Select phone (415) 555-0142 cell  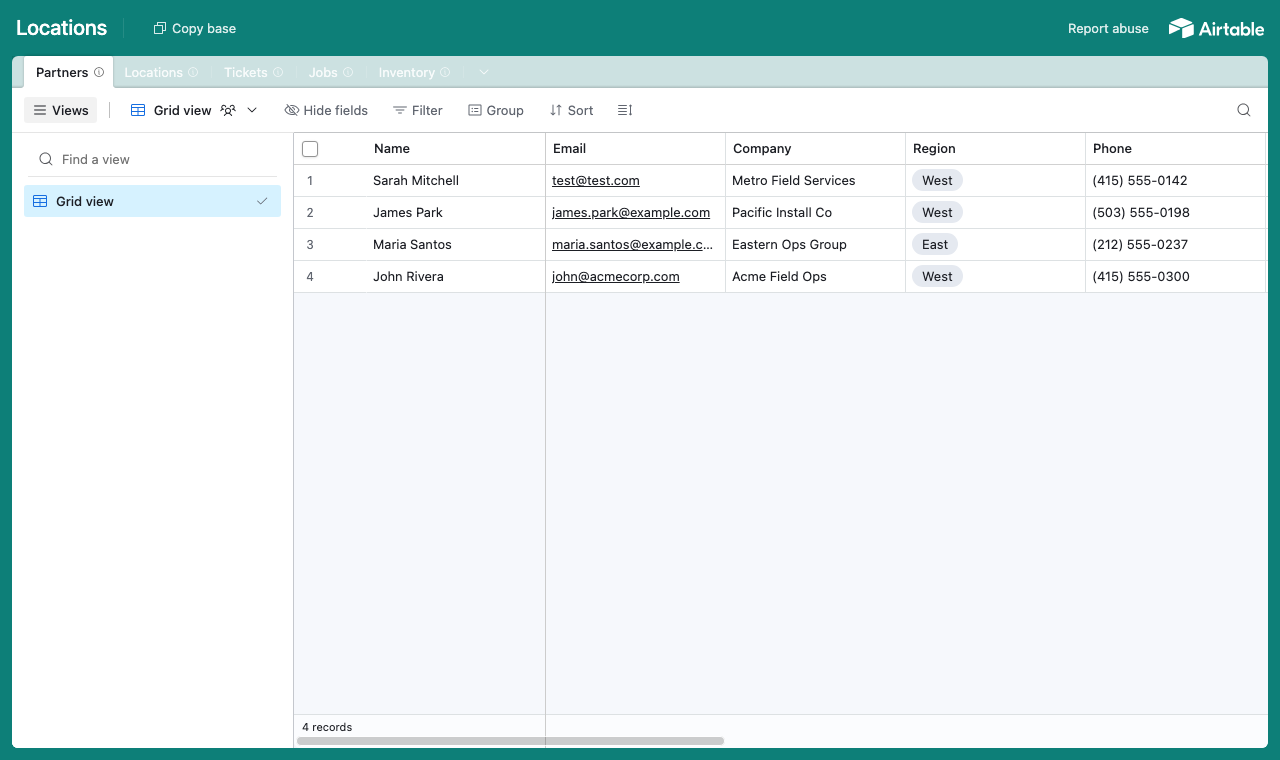[1176, 180]
